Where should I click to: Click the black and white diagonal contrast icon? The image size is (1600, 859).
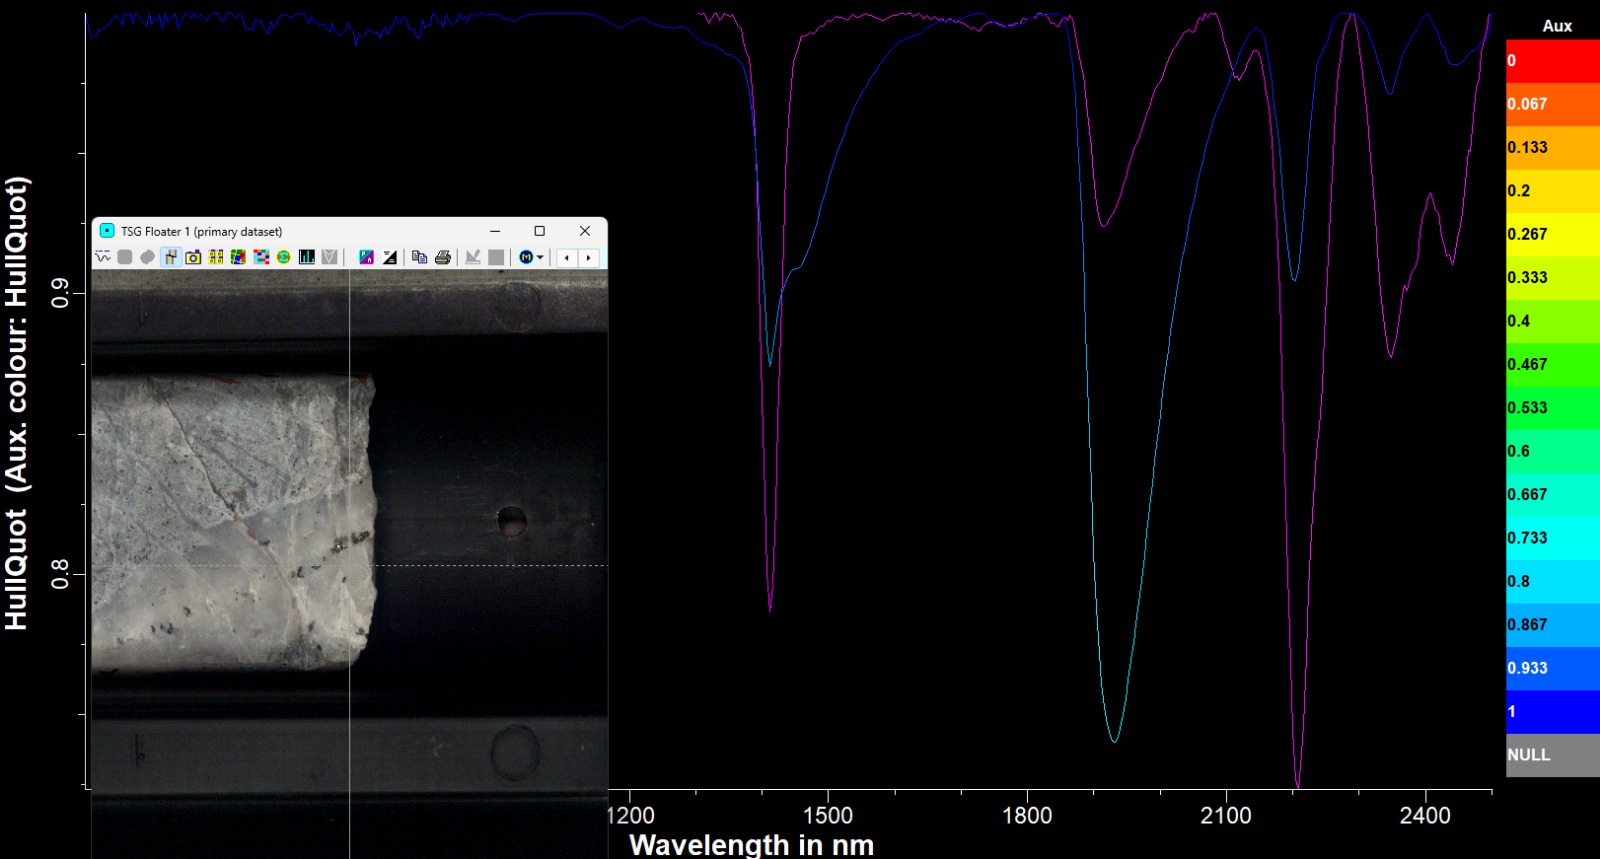click(x=390, y=257)
